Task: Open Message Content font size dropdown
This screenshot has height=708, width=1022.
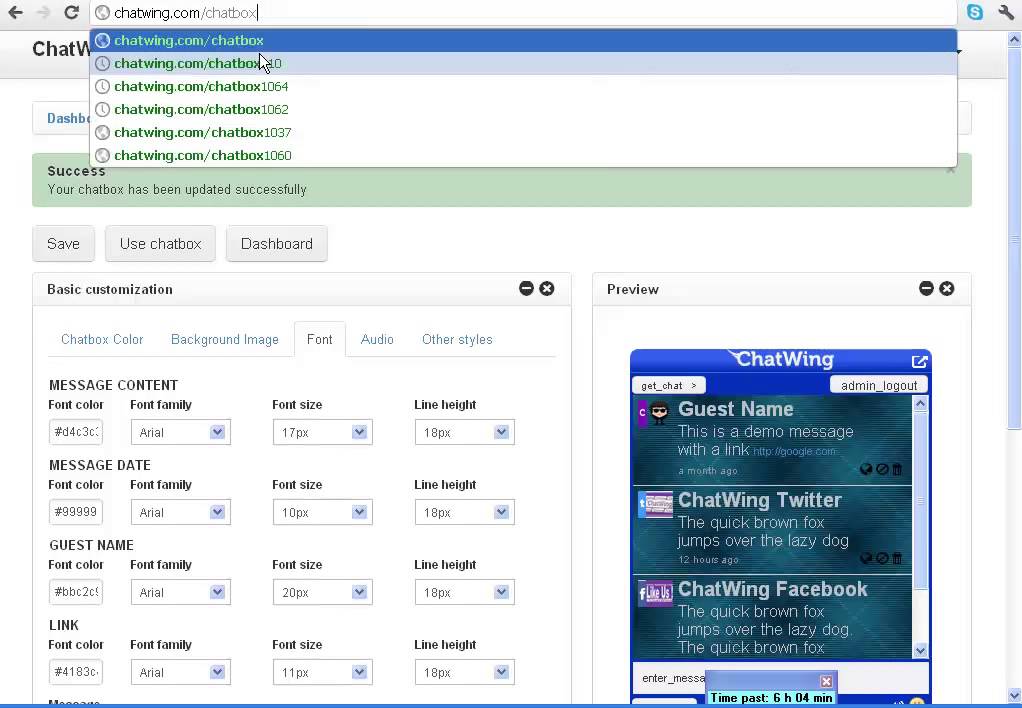Action: coord(323,432)
